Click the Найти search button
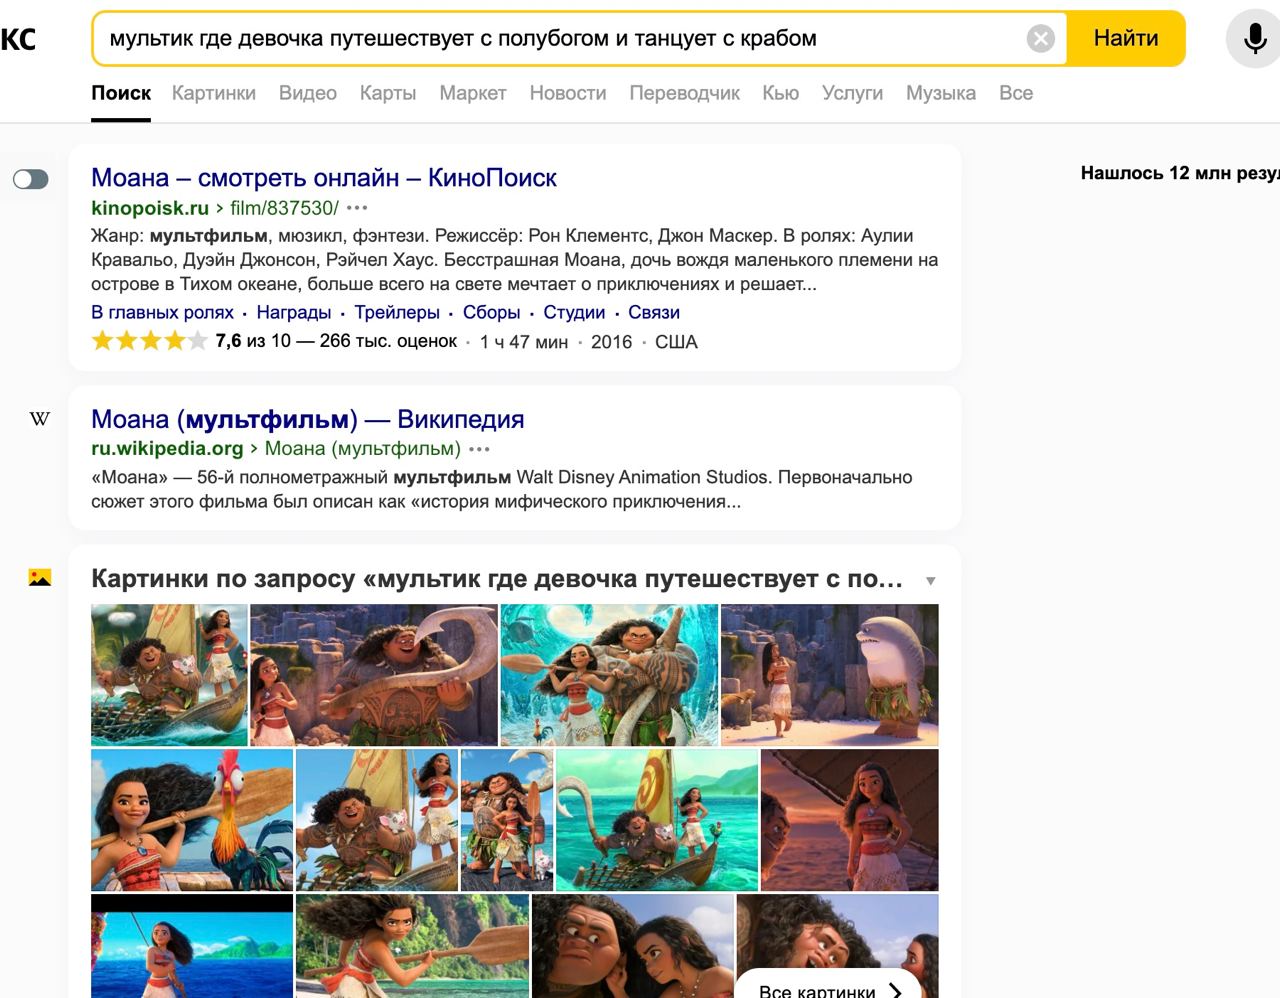Image resolution: width=1280 pixels, height=998 pixels. tap(1126, 39)
